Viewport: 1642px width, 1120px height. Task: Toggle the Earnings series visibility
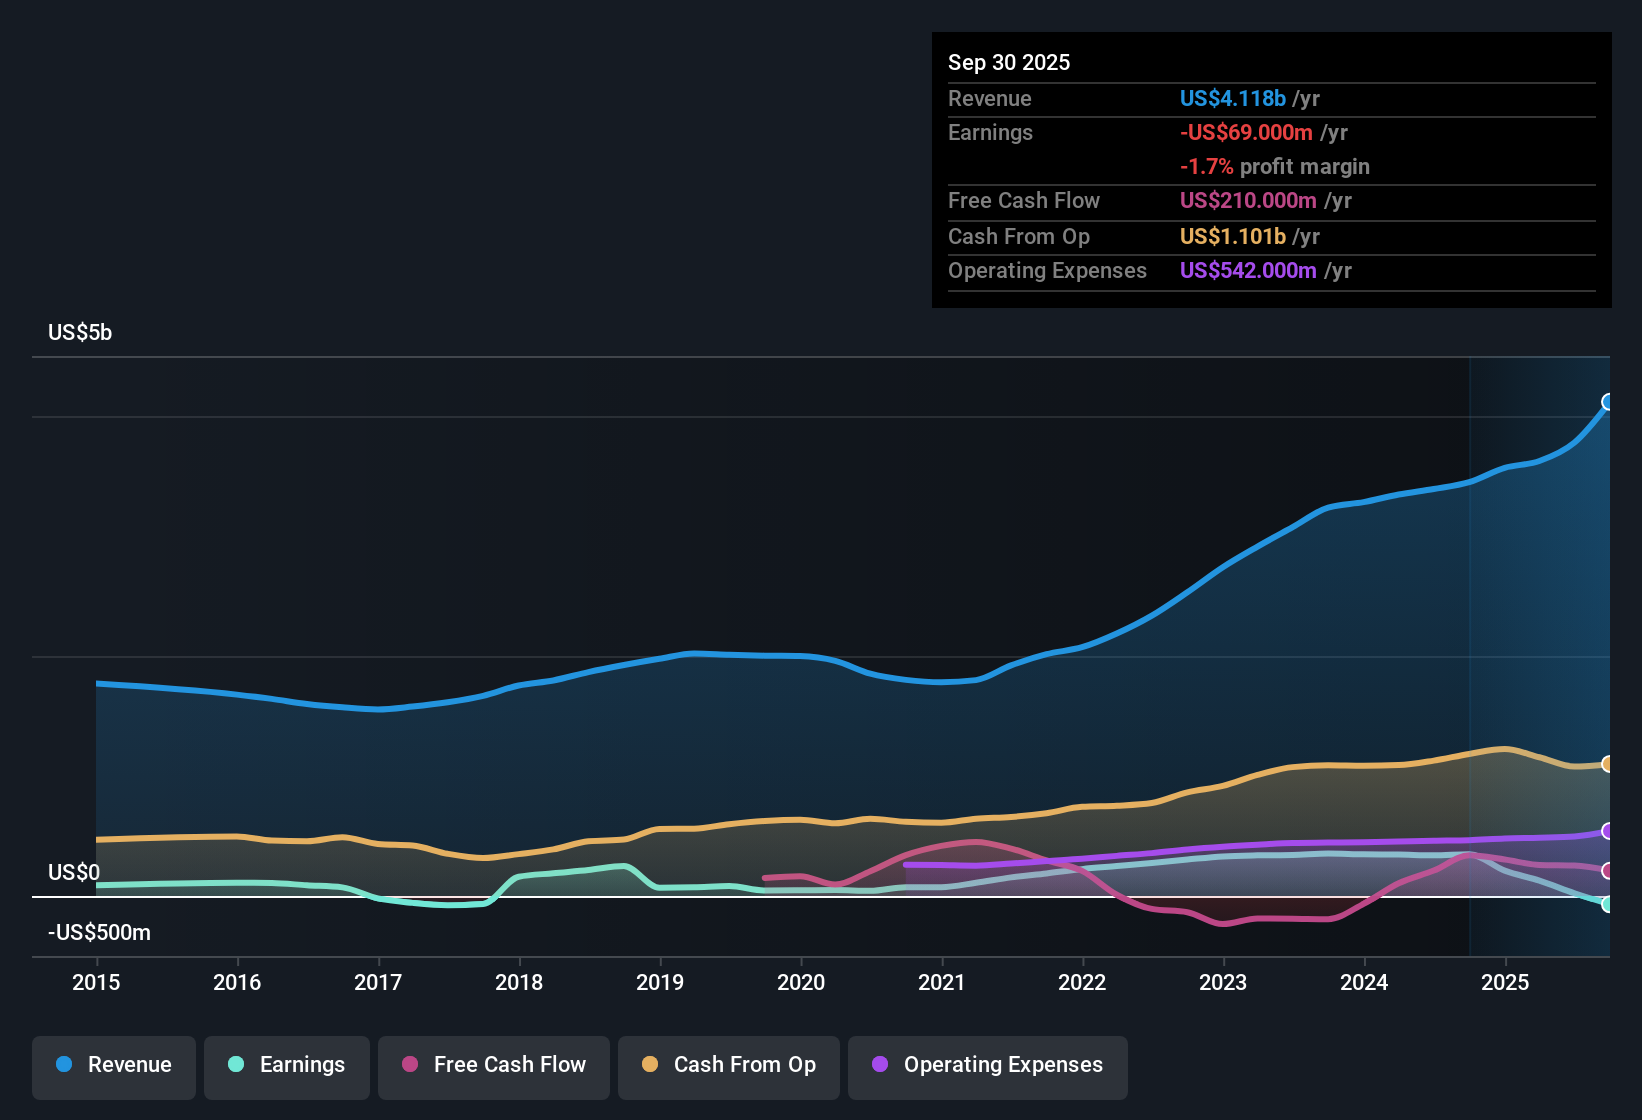pyautogui.click(x=286, y=1065)
